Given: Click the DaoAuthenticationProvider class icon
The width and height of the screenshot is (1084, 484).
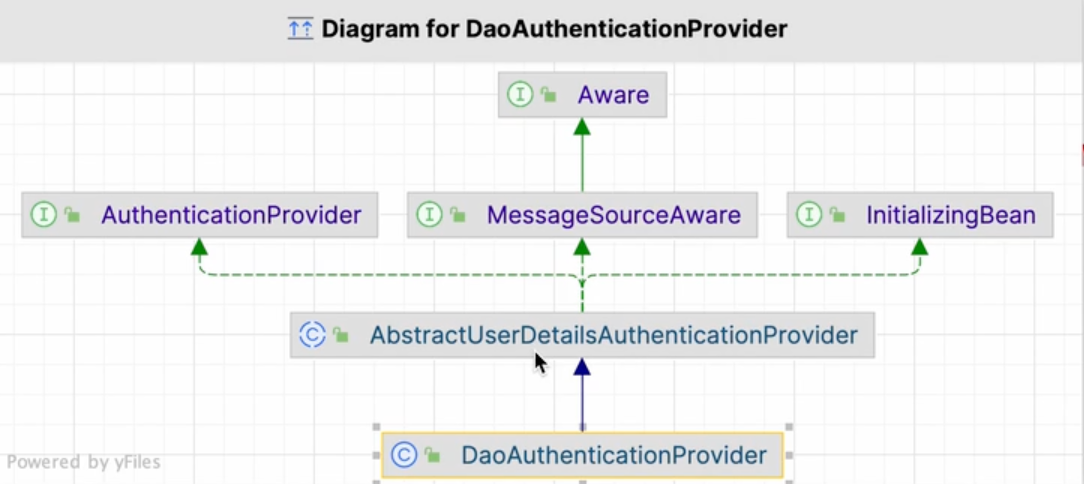Looking at the screenshot, I should (404, 456).
